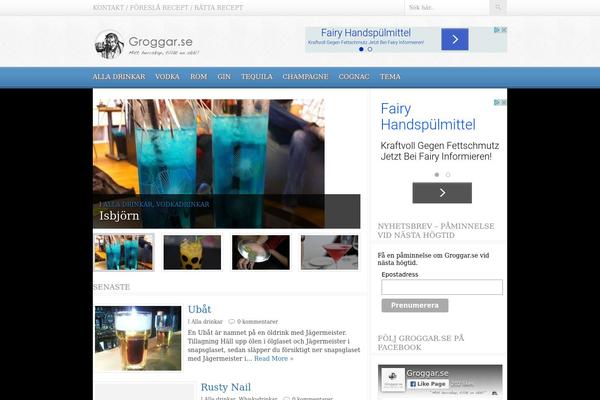Viewport: 600px width, 400px height.
Task: Open the Groggar.se logo homepage link
Action: [x=147, y=44]
